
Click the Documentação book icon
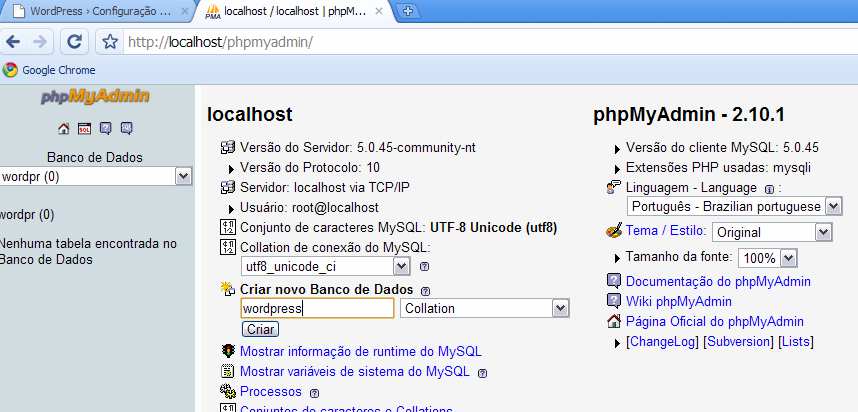click(614, 281)
